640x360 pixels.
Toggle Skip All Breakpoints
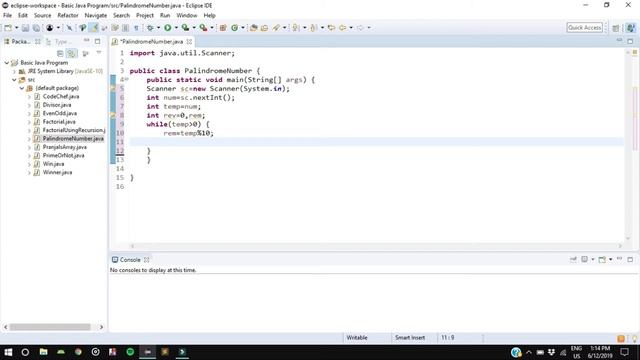pyautogui.click(x=69, y=28)
